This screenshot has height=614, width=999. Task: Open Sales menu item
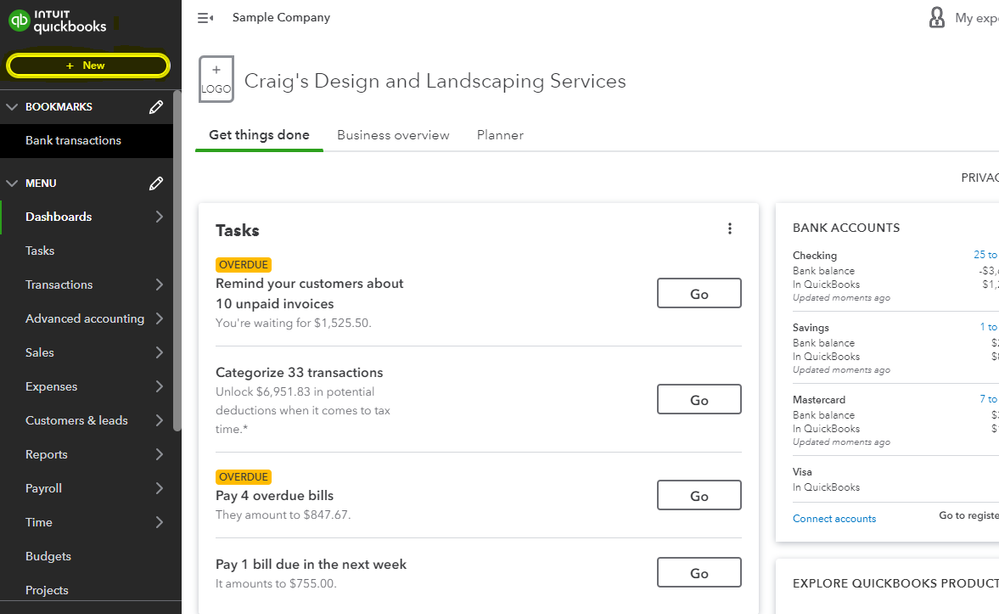coord(40,353)
